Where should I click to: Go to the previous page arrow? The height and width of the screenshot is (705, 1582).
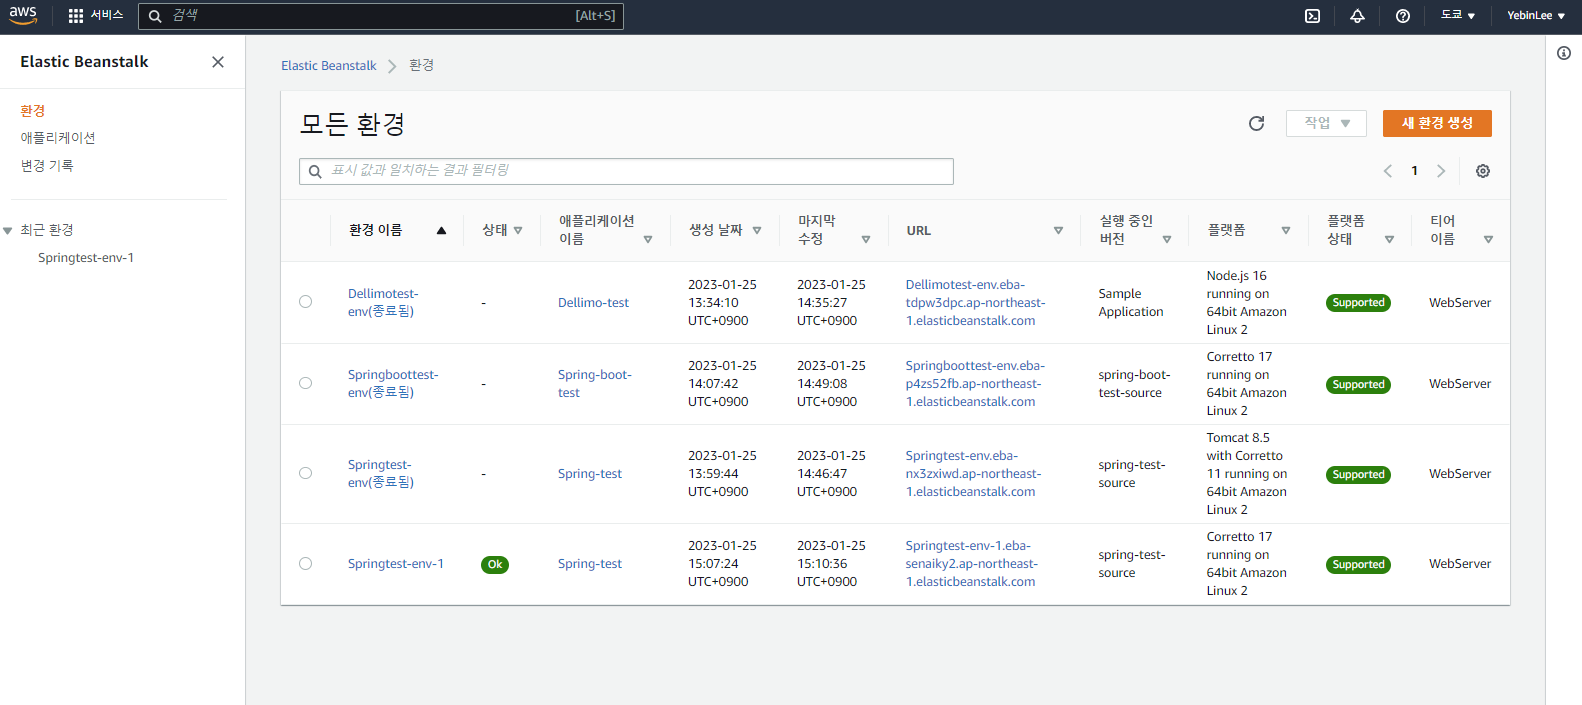[1388, 171]
